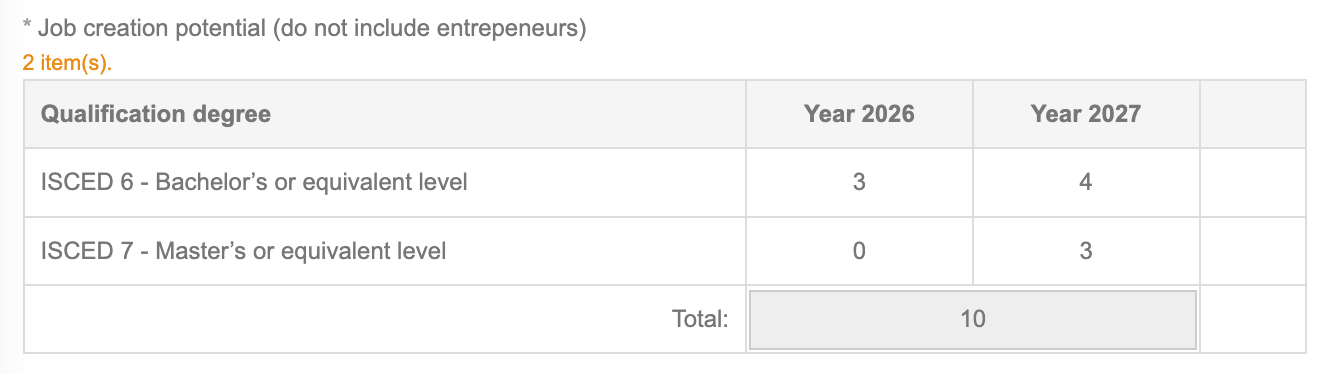Viewport: 1326px width, 374px height.
Task: Click the Total label
Action: point(700,319)
